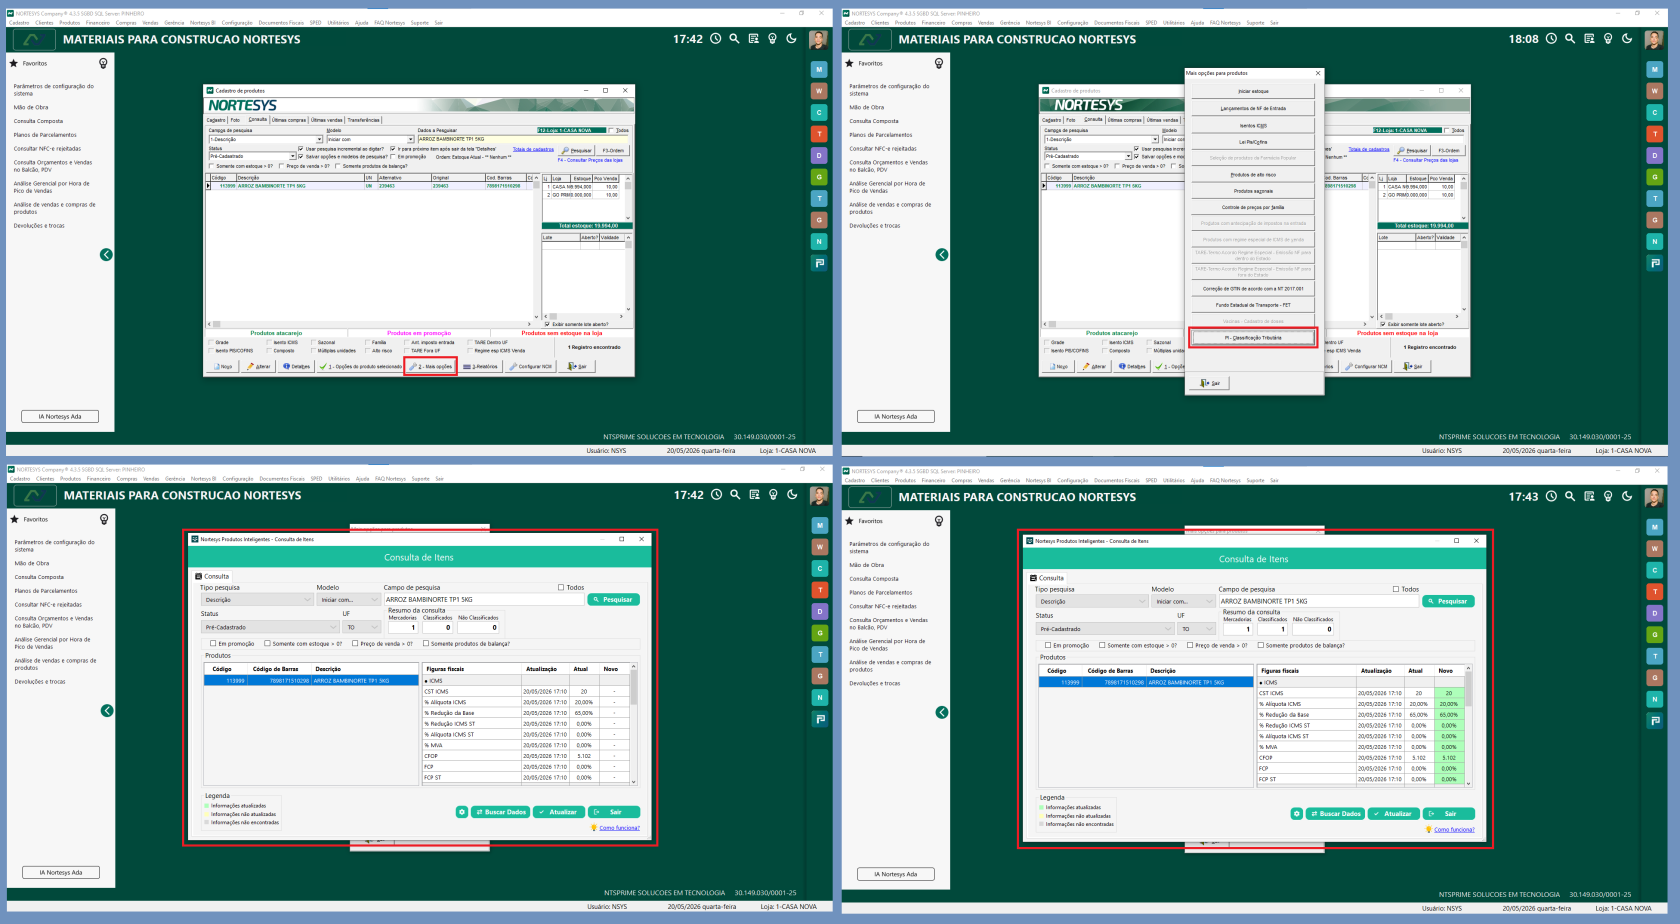Enable Em promoção in 17:42 Cadastro de produtos window

pyautogui.click(x=393, y=157)
